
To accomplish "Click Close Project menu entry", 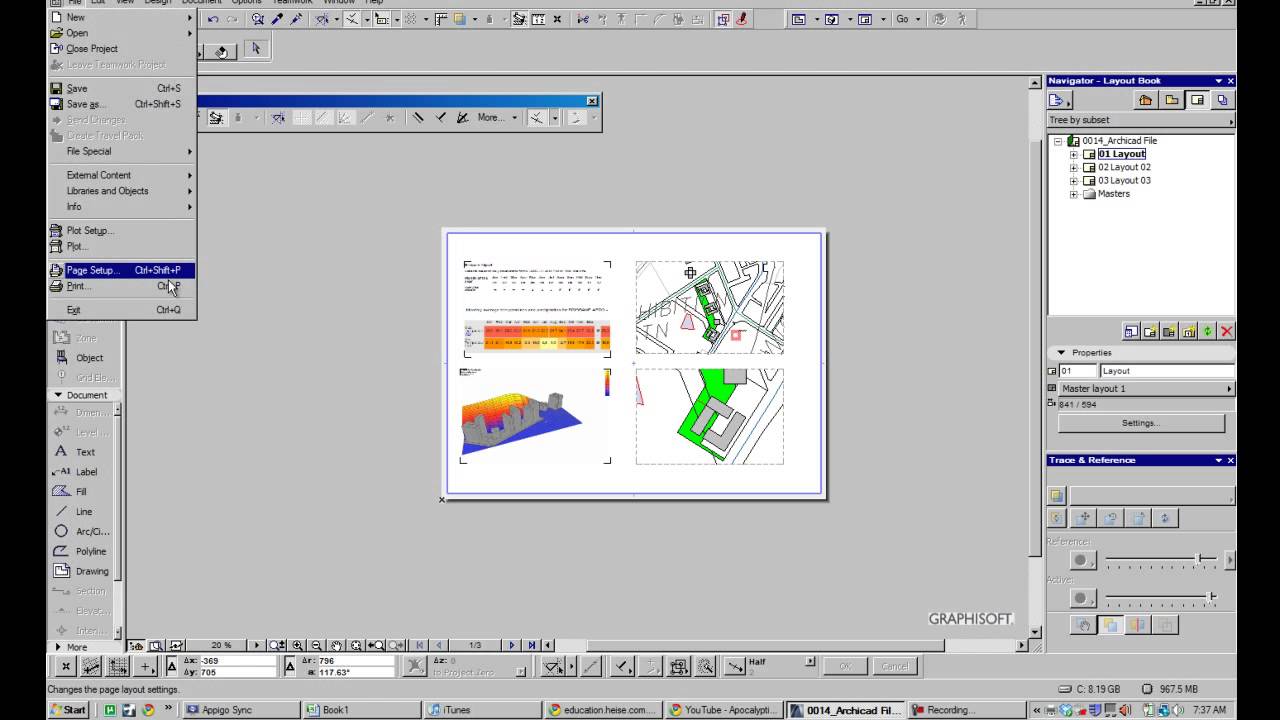I will click(121, 48).
